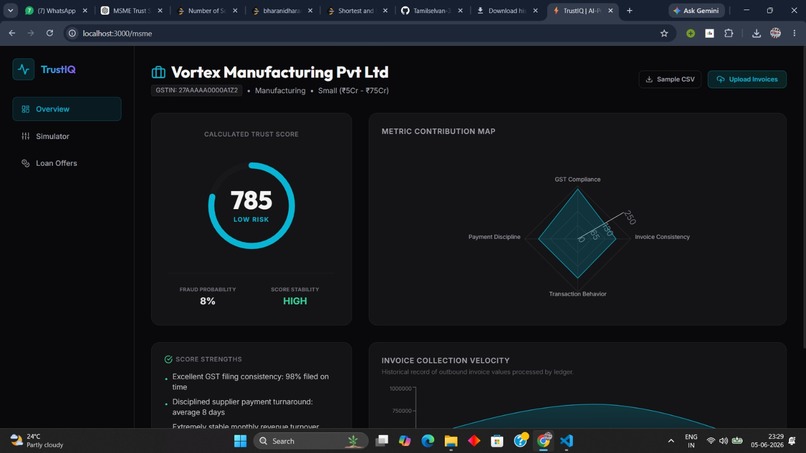Open the tab search dropdown arrow
Screen dimensions: 806x453
pyautogui.click(x=10, y=10)
